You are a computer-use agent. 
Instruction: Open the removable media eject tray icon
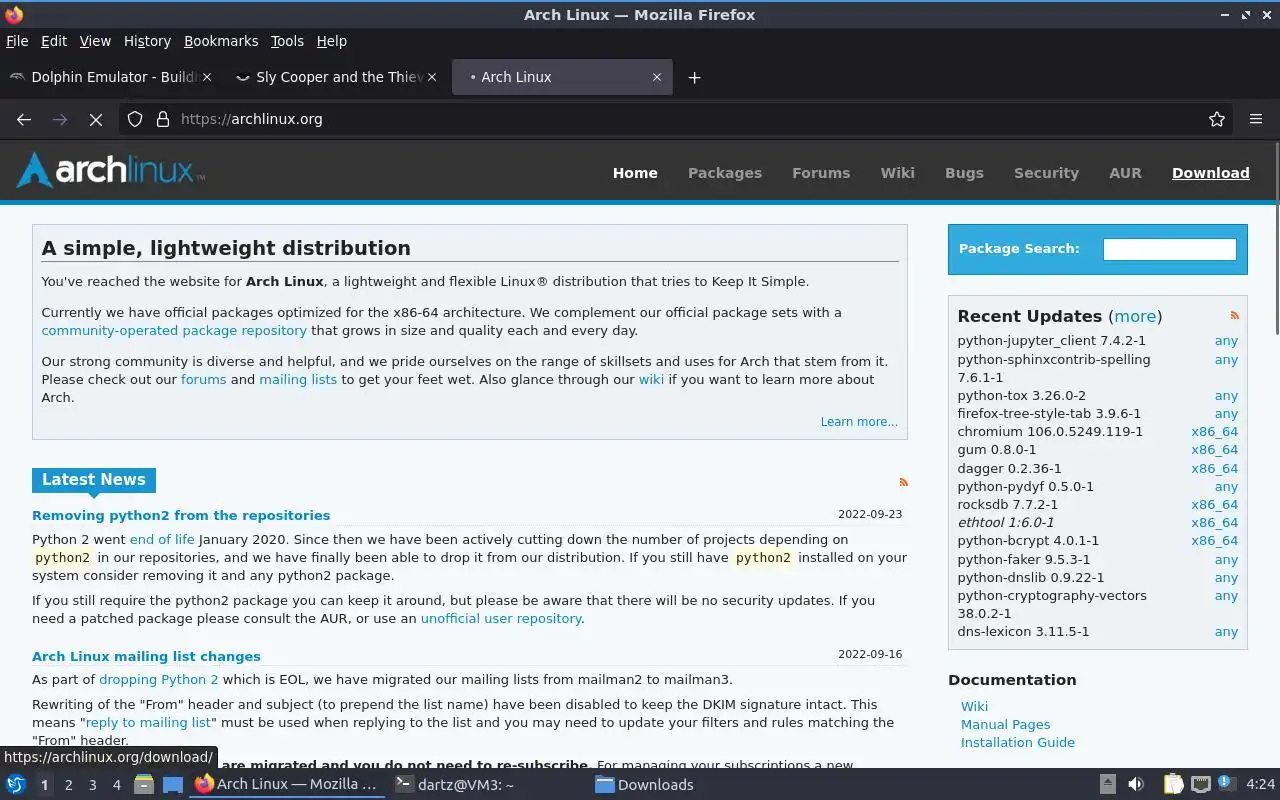[1107, 784]
